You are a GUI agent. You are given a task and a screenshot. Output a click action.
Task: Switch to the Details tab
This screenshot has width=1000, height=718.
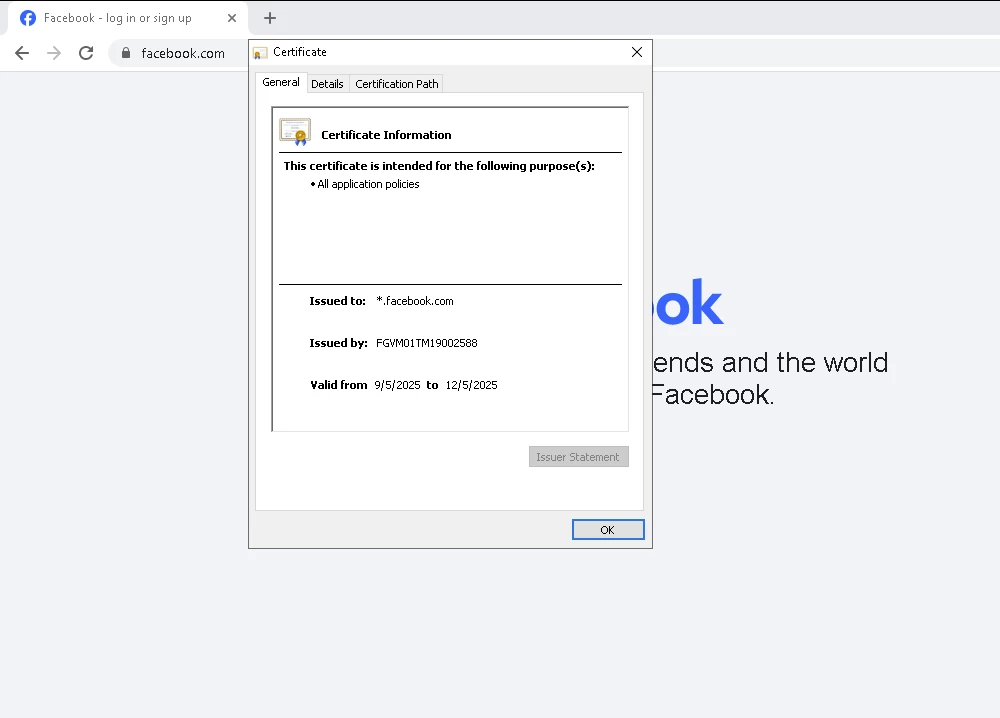click(x=327, y=84)
